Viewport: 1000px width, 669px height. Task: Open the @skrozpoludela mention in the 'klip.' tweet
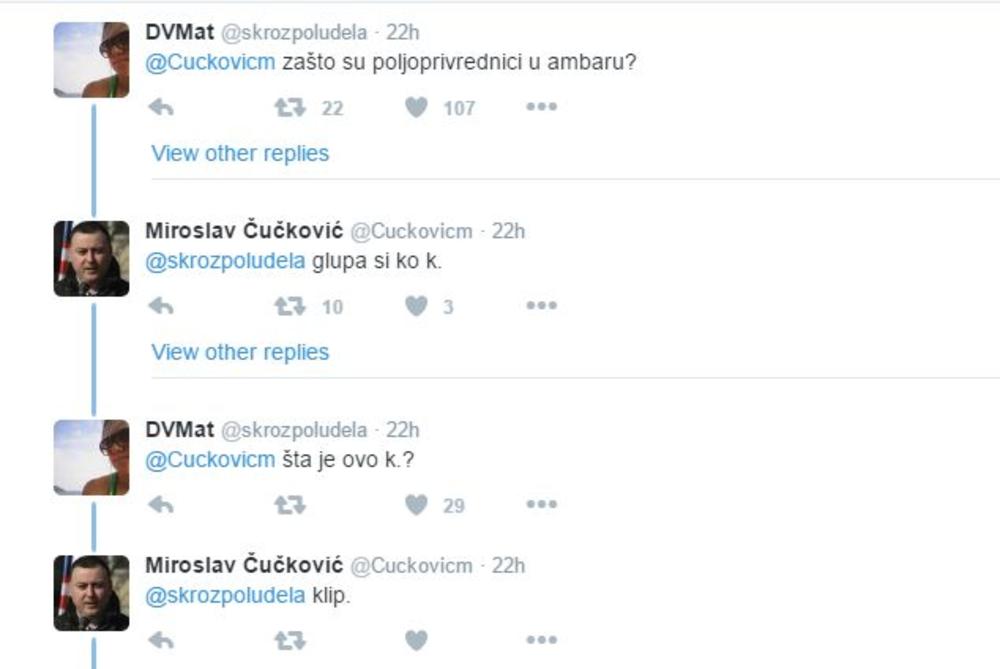(225, 596)
